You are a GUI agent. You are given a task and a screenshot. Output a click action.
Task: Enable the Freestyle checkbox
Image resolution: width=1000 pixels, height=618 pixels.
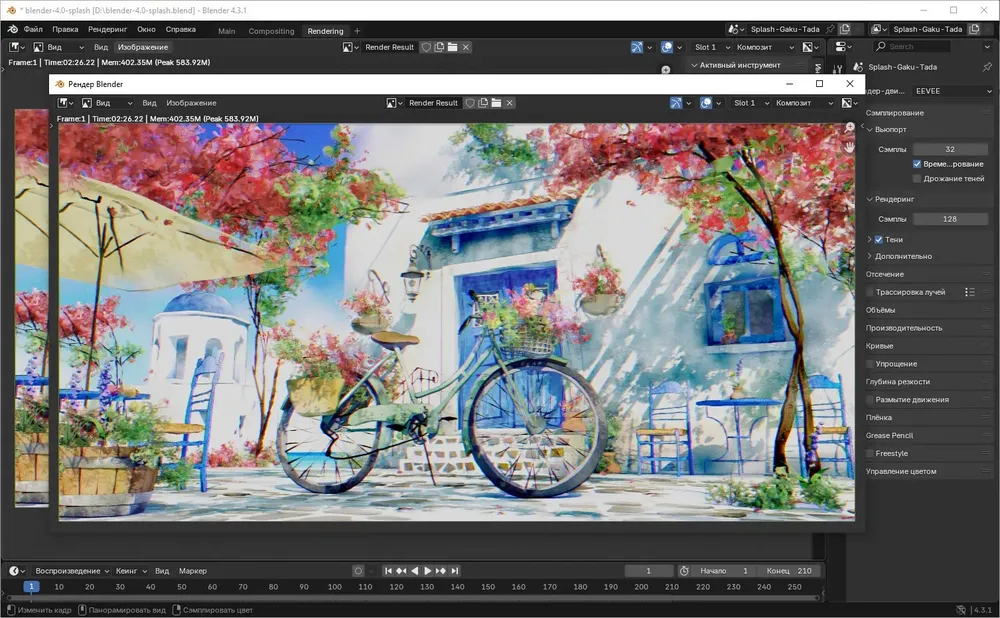870,453
